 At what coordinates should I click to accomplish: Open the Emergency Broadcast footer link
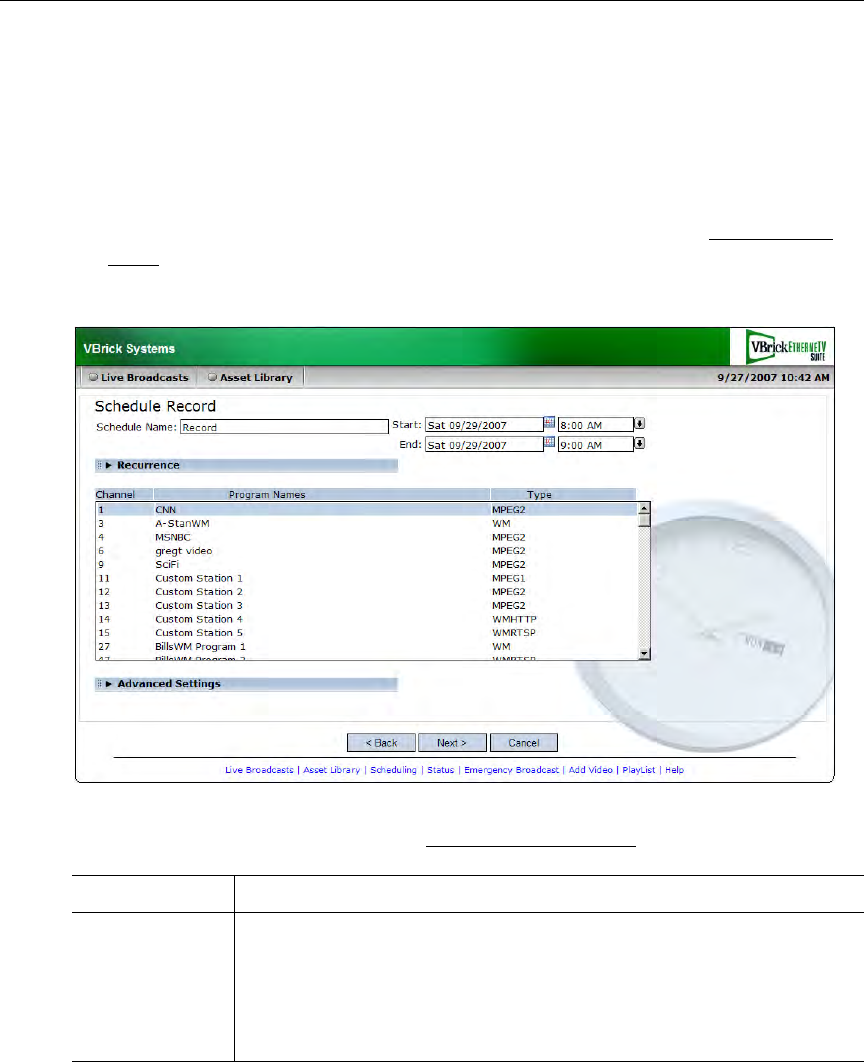(510, 771)
